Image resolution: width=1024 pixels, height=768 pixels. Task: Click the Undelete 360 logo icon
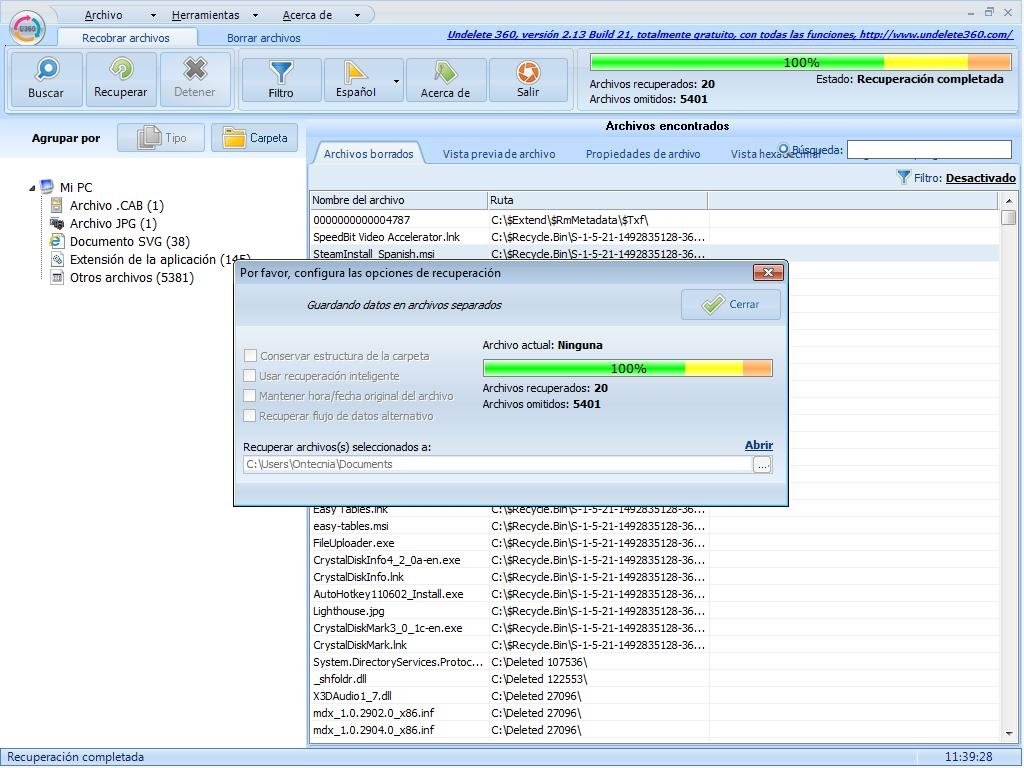pyautogui.click(x=29, y=27)
